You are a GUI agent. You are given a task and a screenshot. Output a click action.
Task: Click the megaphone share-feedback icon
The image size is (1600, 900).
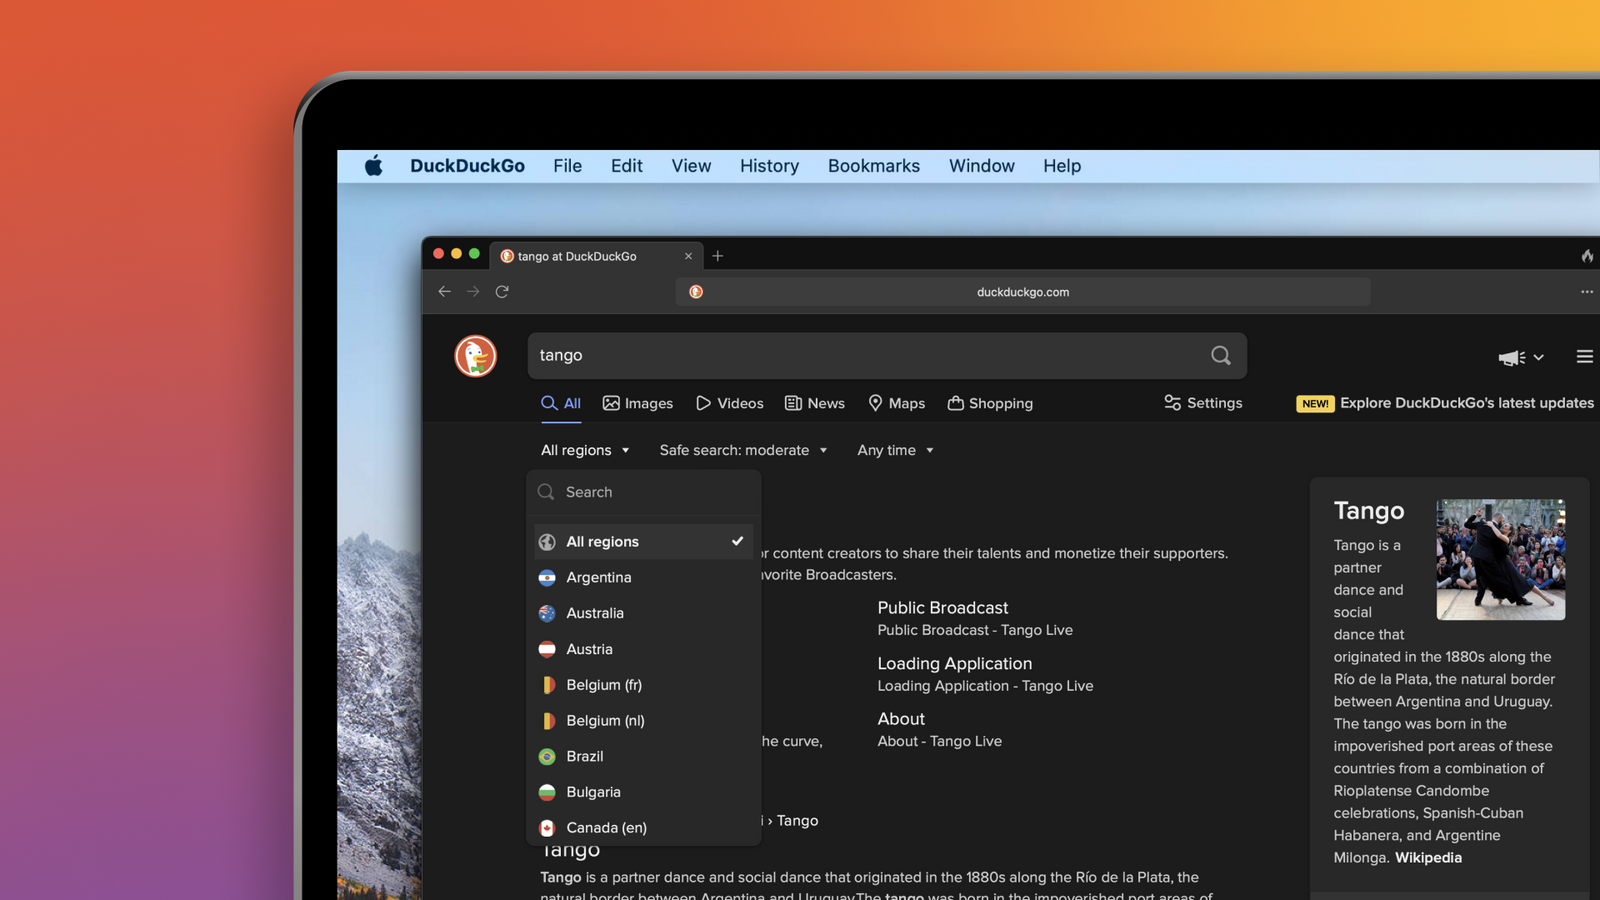(x=1510, y=357)
